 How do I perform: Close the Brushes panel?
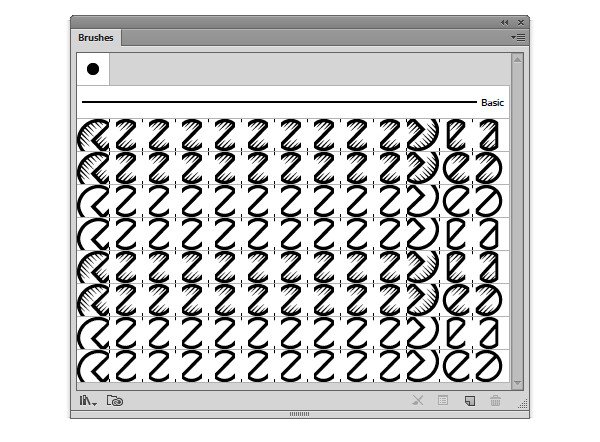[x=520, y=21]
